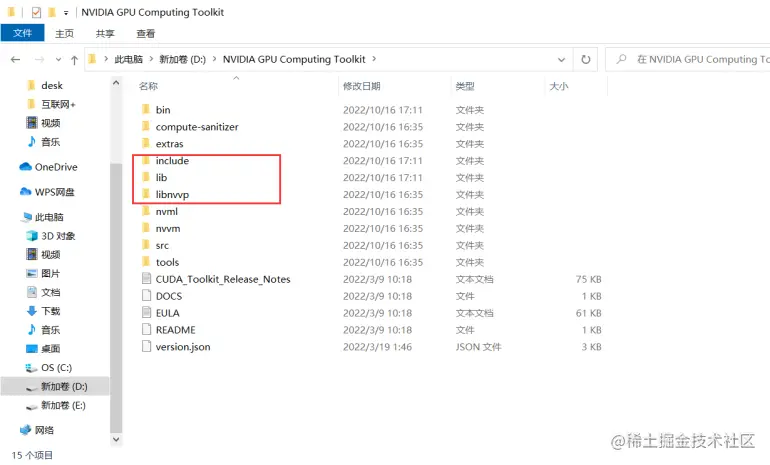The width and height of the screenshot is (770, 465).
Task: Click 新加卷 (D:) in the address breadcrumb
Action: (182, 59)
